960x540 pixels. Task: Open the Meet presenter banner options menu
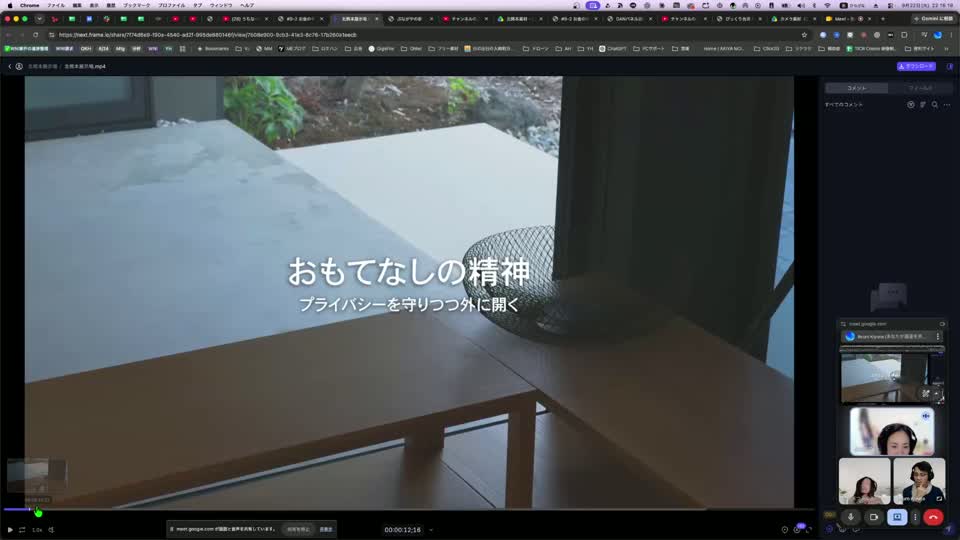point(937,336)
